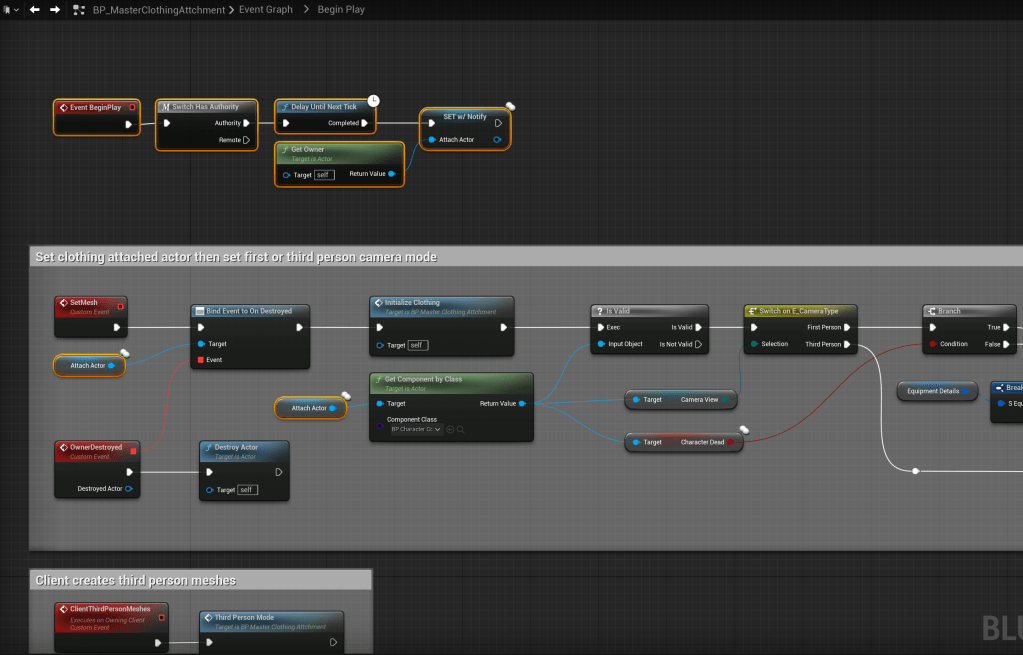The width and height of the screenshot is (1023, 655).
Task: Click the use-selected arrow beside Component Class
Action: [x=451, y=429]
